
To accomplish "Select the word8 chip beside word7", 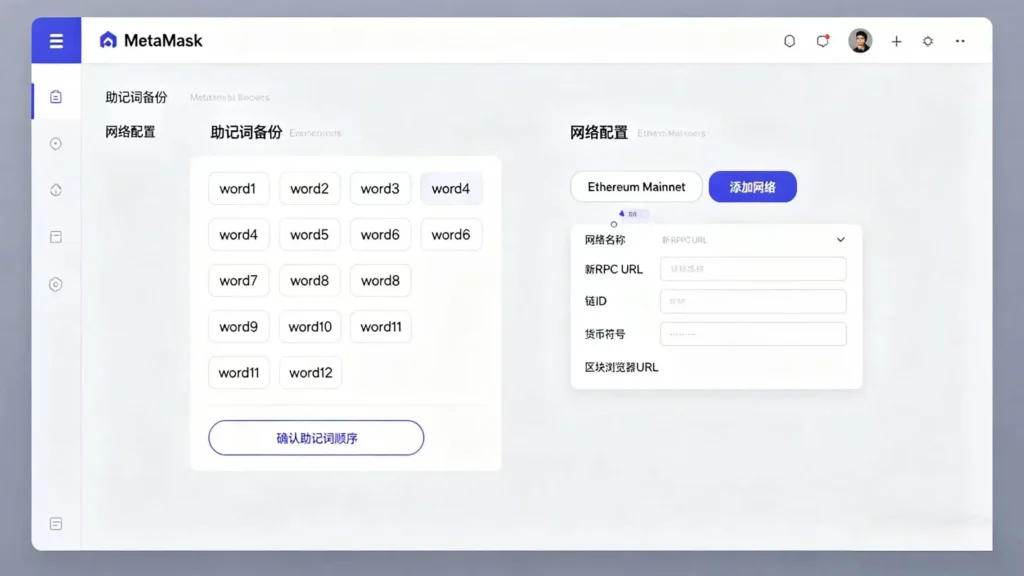I will click(x=310, y=281).
